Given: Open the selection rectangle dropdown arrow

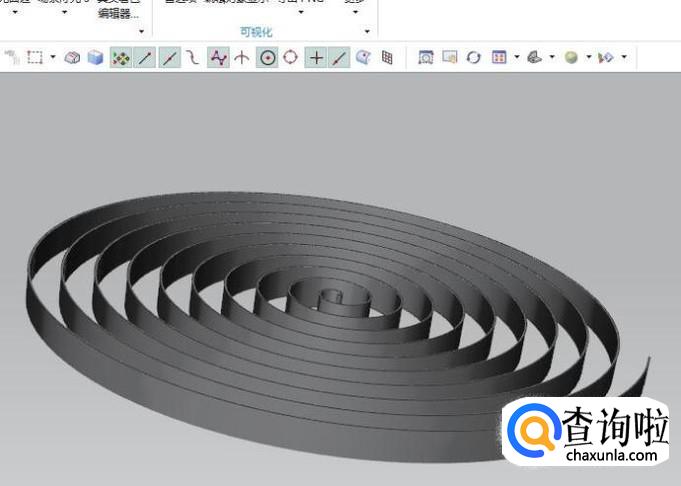Looking at the screenshot, I should point(53,58).
